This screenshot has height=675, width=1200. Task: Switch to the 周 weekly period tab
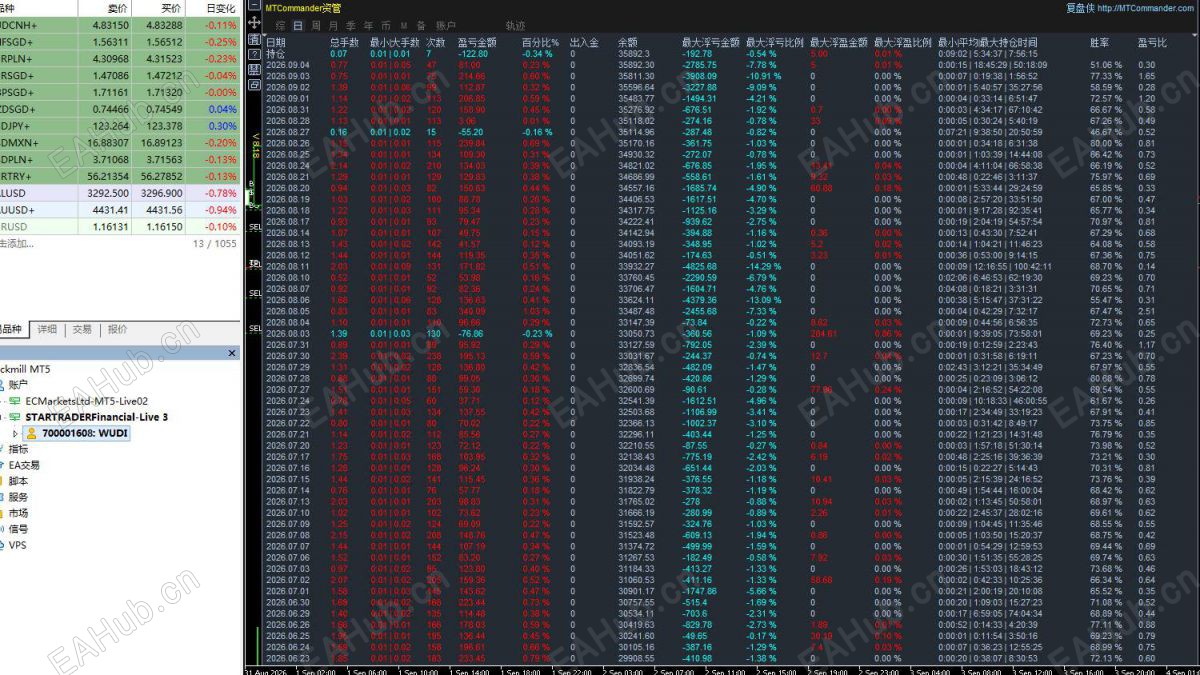click(x=317, y=25)
